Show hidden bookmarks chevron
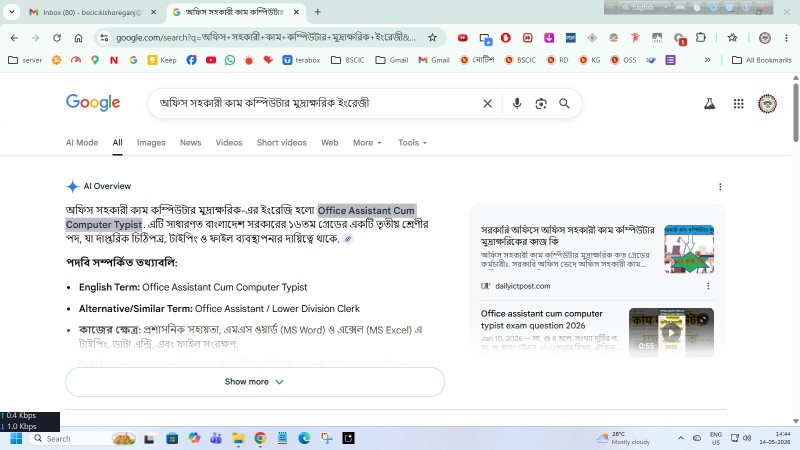This screenshot has height=450, width=800. click(x=708, y=60)
